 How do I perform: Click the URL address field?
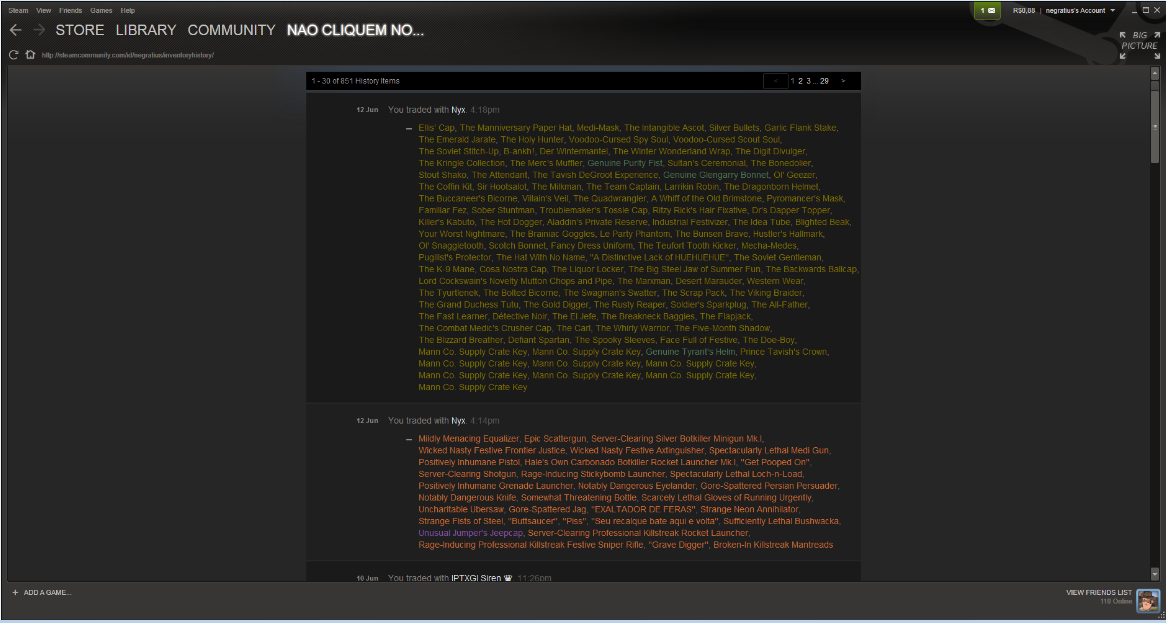coord(128,55)
